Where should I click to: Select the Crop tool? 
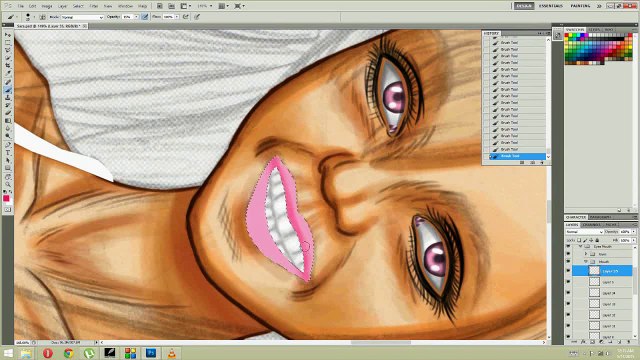click(x=8, y=66)
